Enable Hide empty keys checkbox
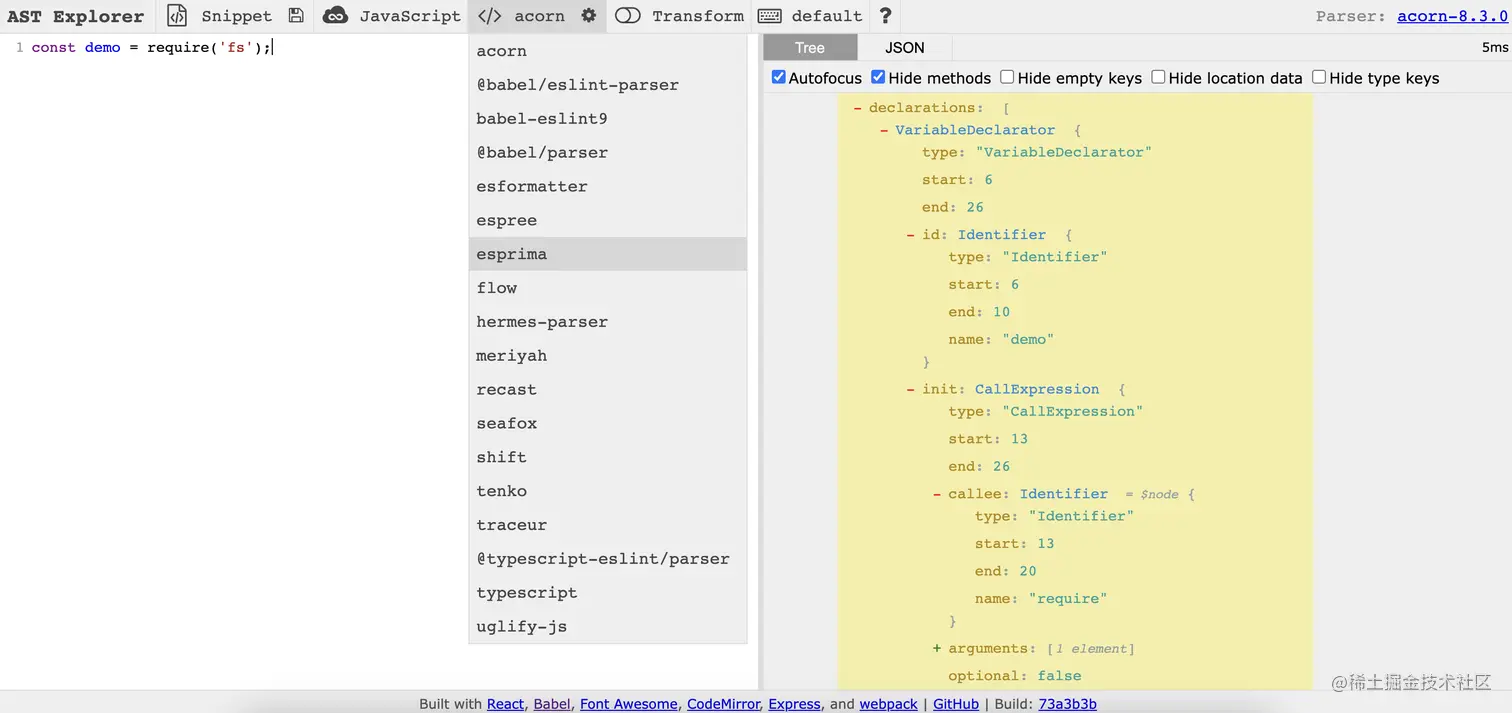 point(1007,77)
